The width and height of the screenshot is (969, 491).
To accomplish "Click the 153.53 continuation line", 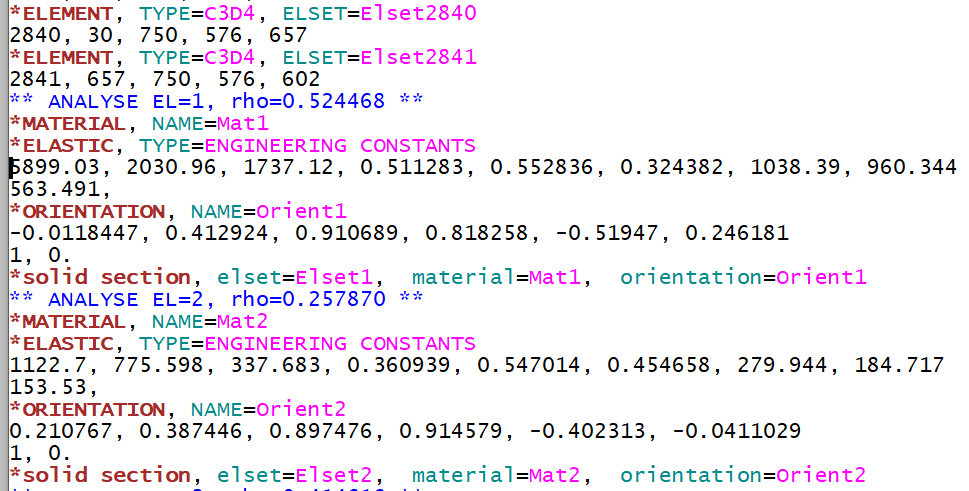I will (53, 387).
